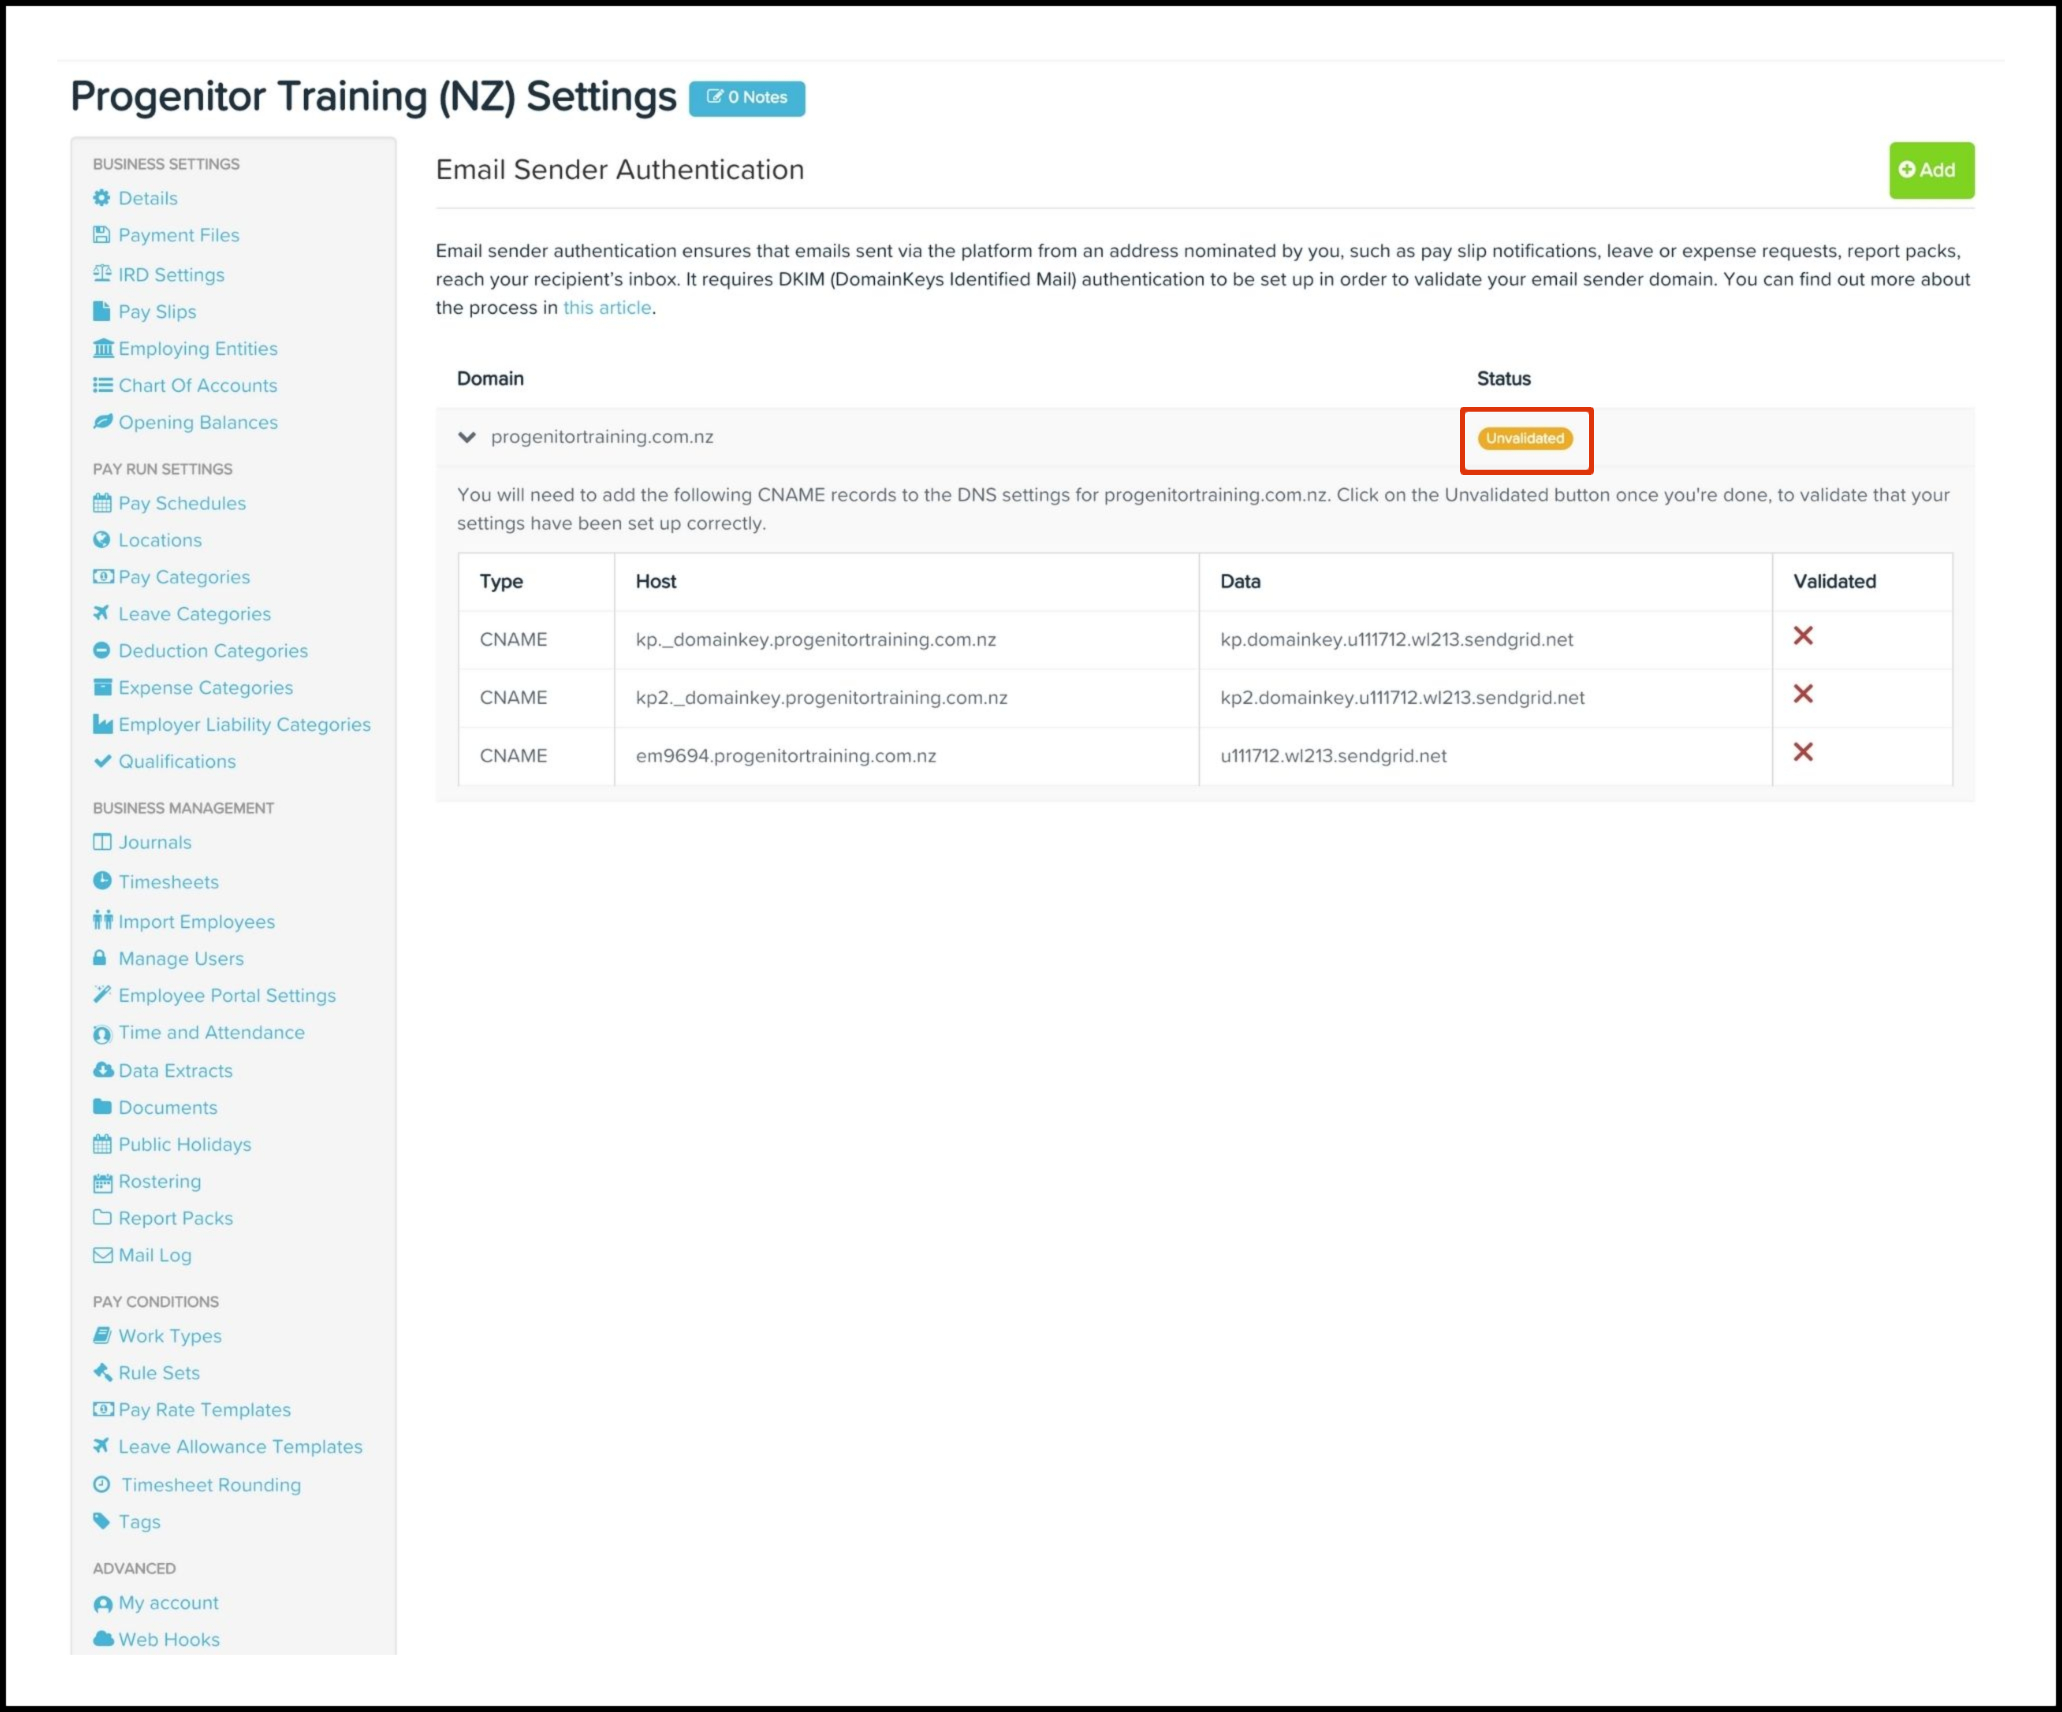Open the Pay Rate Templates page
Image resolution: width=2062 pixels, height=1712 pixels.
[x=204, y=1409]
